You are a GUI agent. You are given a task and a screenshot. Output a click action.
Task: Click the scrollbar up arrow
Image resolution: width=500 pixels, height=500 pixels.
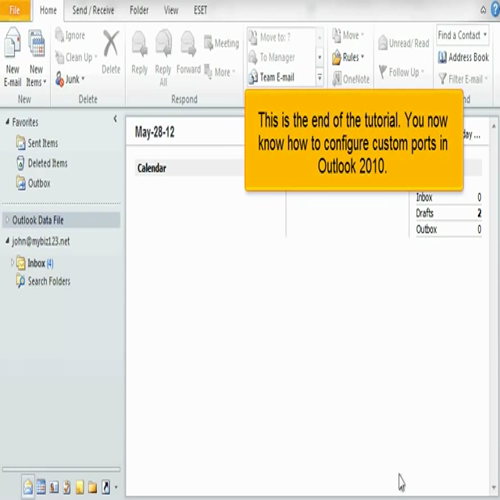coord(494,126)
